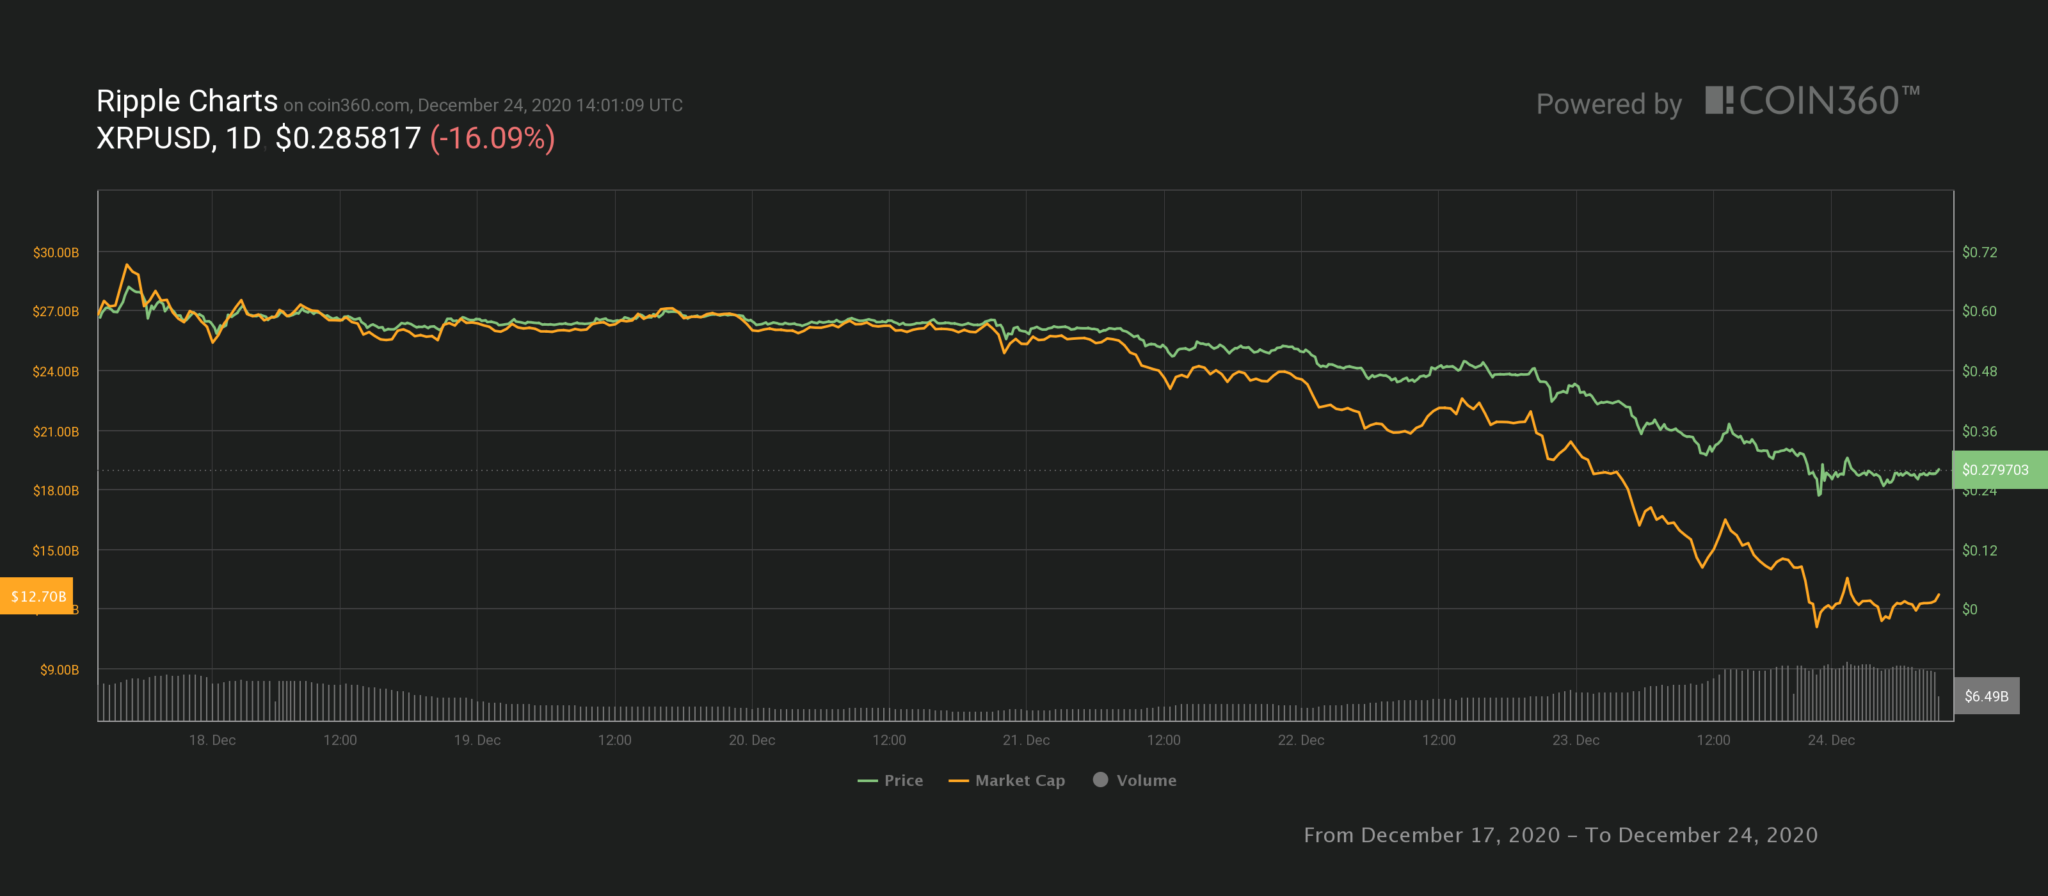Click the 'XRPUSD, 1D' symbol label

point(178,138)
